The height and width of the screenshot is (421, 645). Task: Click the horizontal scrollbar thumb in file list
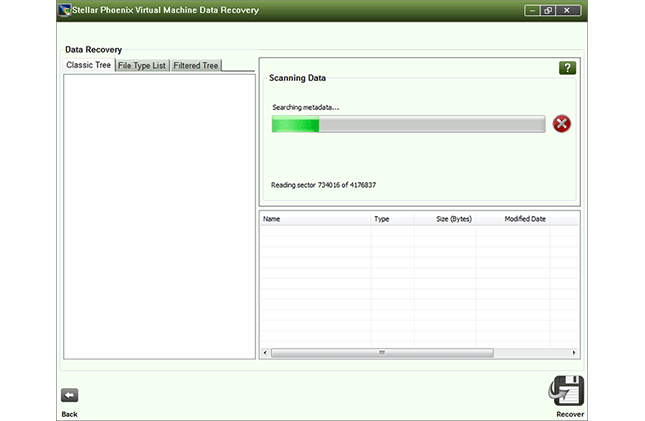381,353
